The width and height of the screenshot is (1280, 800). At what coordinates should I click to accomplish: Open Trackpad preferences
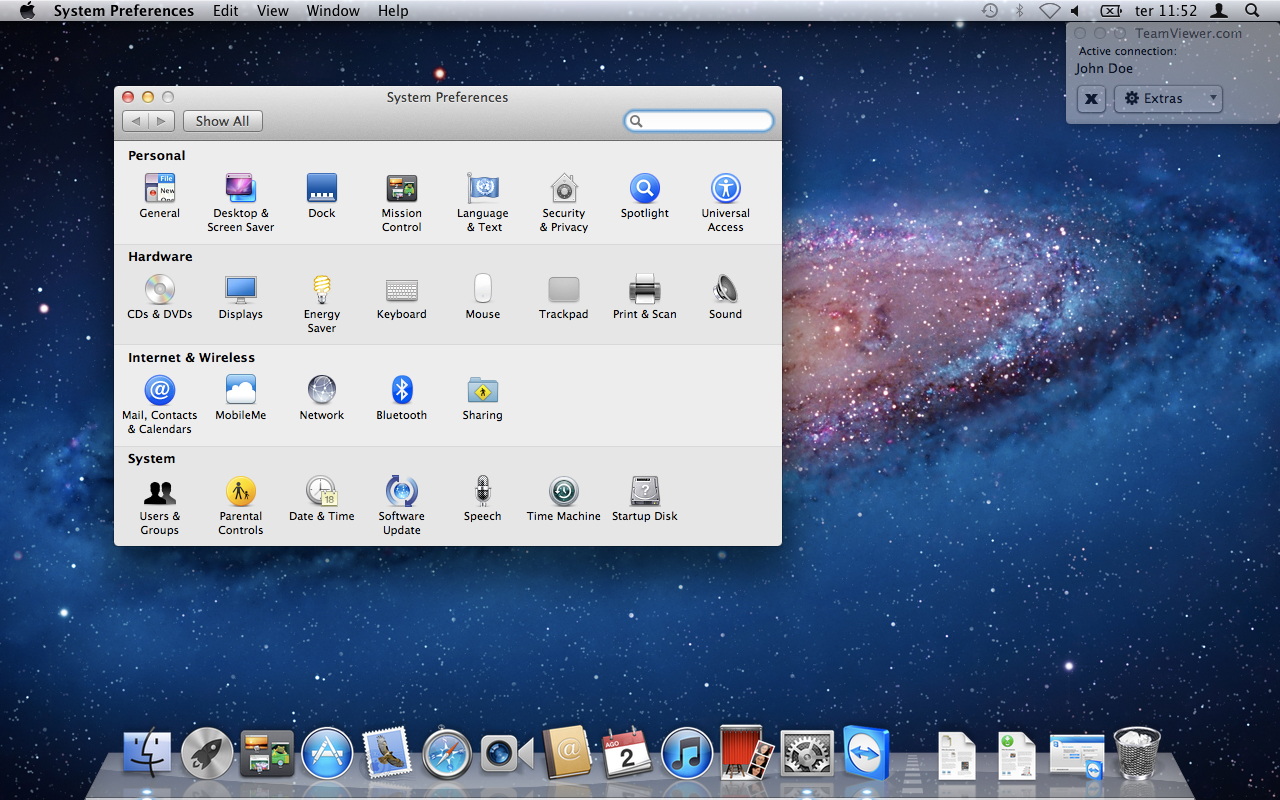564,291
